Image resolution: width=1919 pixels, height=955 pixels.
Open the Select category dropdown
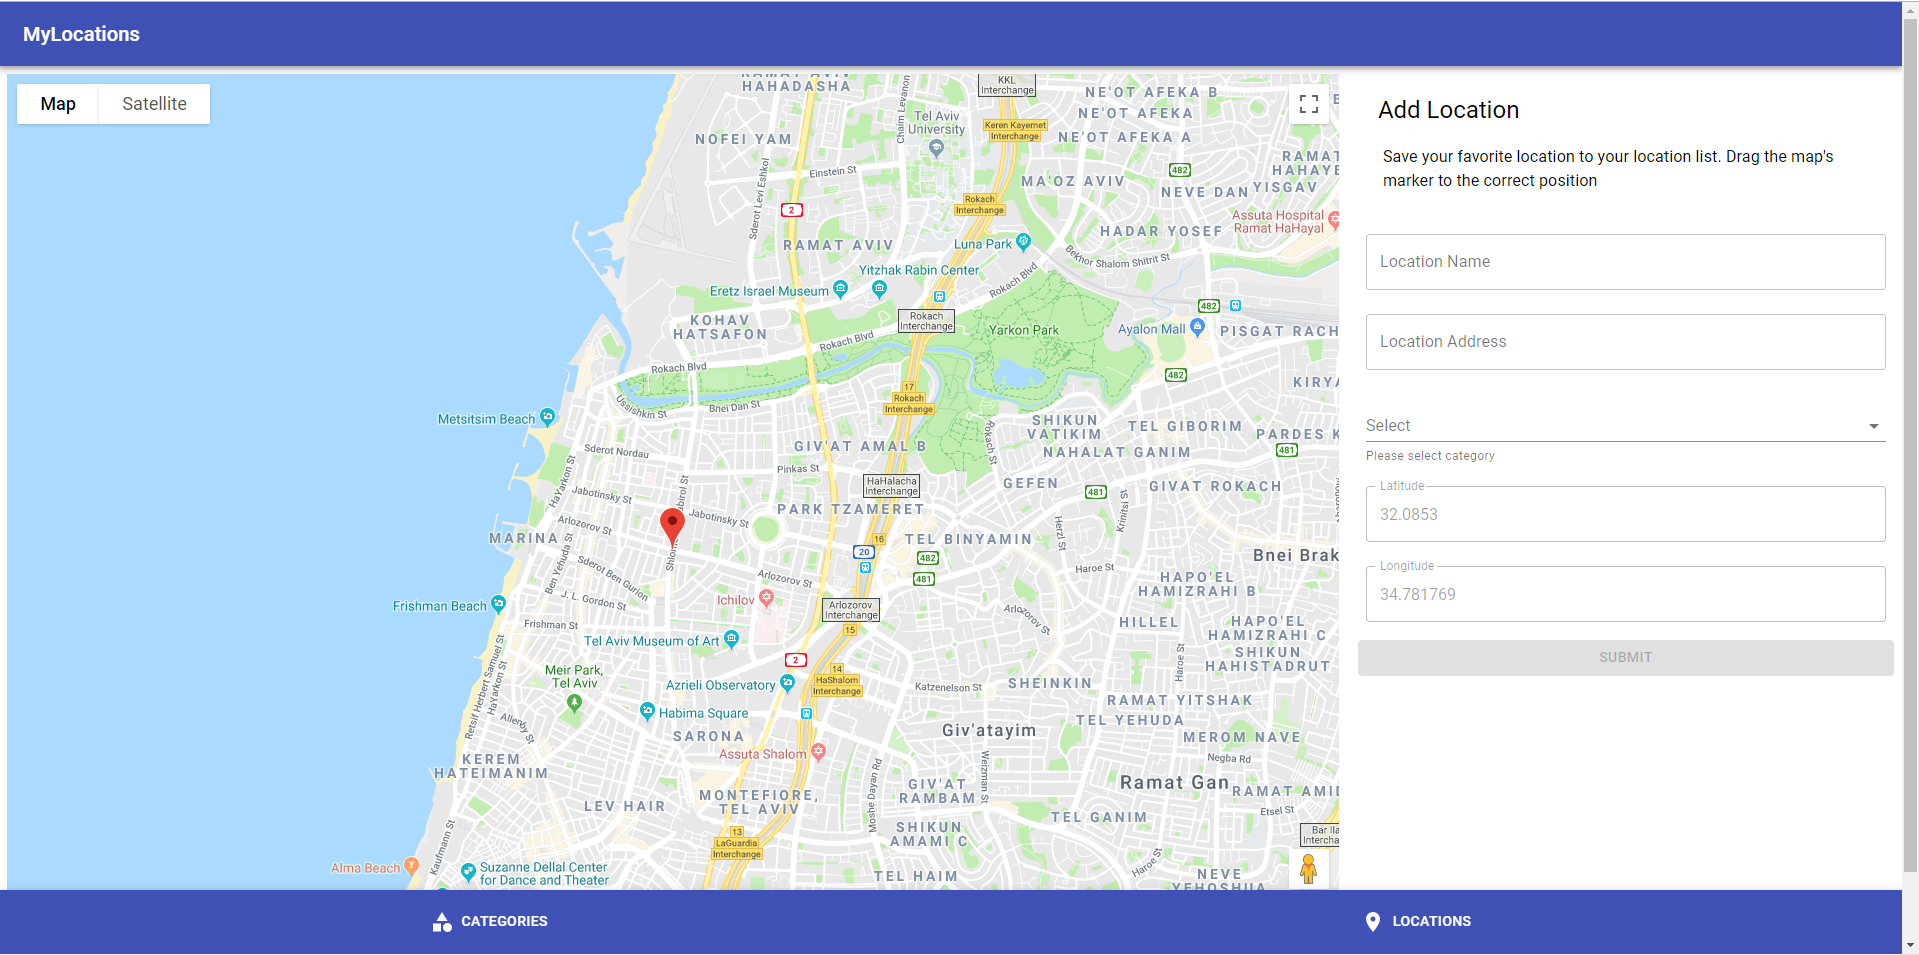pos(1625,426)
